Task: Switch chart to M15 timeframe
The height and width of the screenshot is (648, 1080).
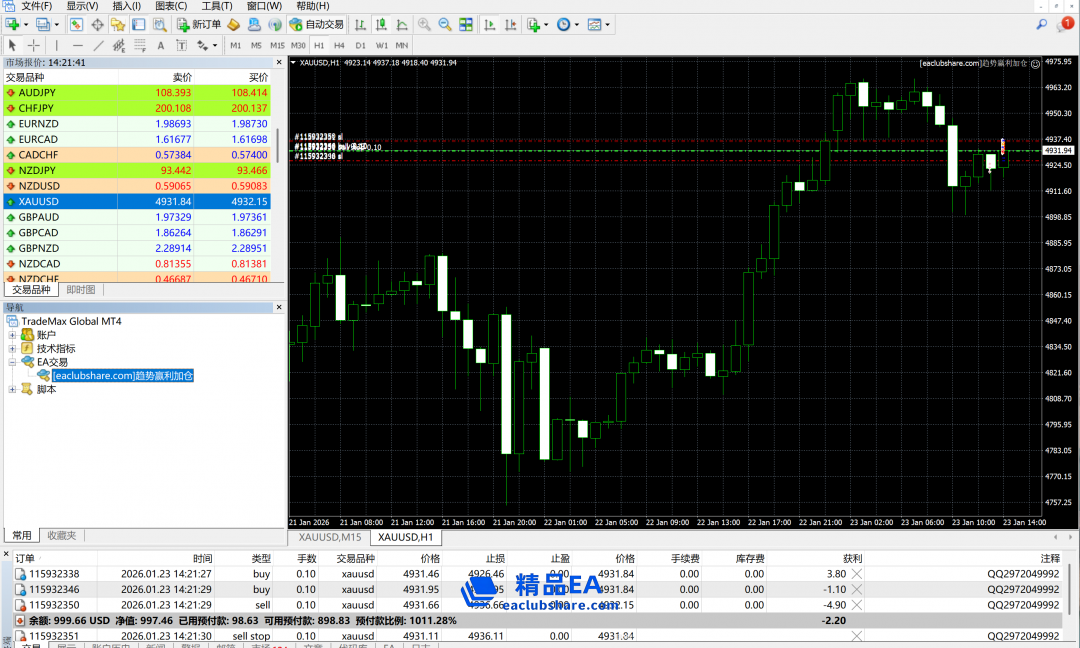Action: click(x=277, y=45)
